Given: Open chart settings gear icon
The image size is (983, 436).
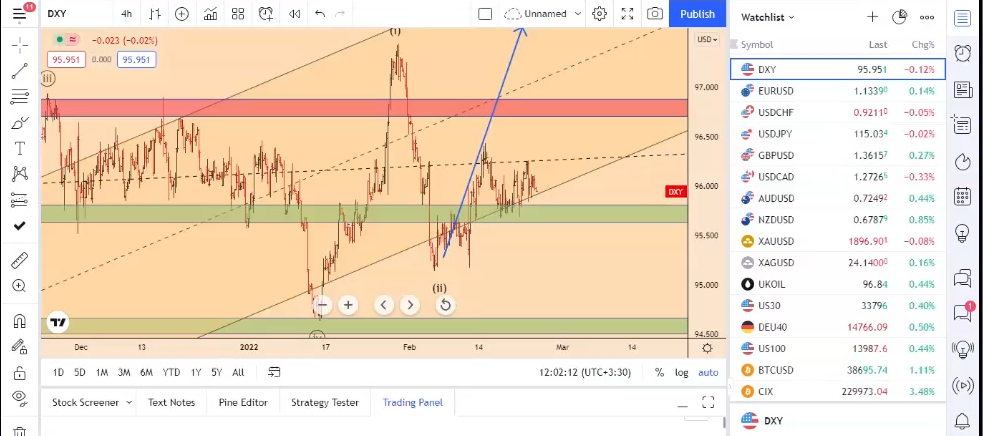Looking at the screenshot, I should [x=599, y=14].
